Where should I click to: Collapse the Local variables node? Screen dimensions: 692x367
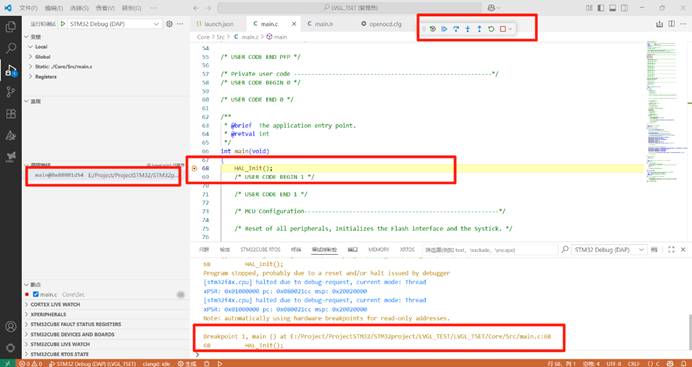(x=30, y=47)
